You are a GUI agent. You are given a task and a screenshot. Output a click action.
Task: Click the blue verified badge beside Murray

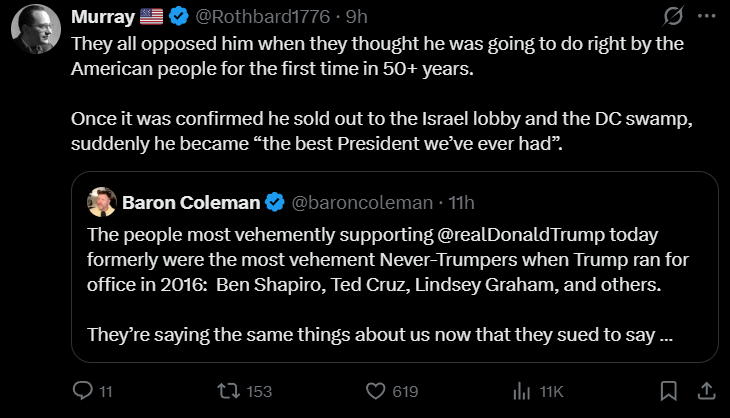(x=179, y=17)
